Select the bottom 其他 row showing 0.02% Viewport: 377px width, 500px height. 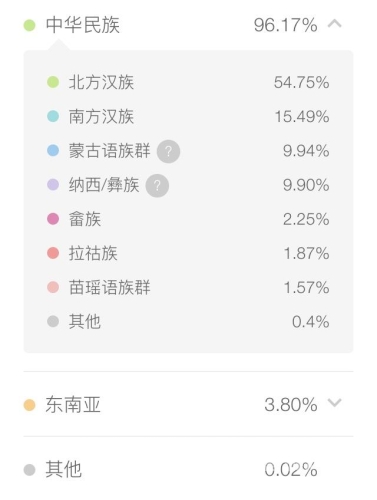(x=188, y=469)
